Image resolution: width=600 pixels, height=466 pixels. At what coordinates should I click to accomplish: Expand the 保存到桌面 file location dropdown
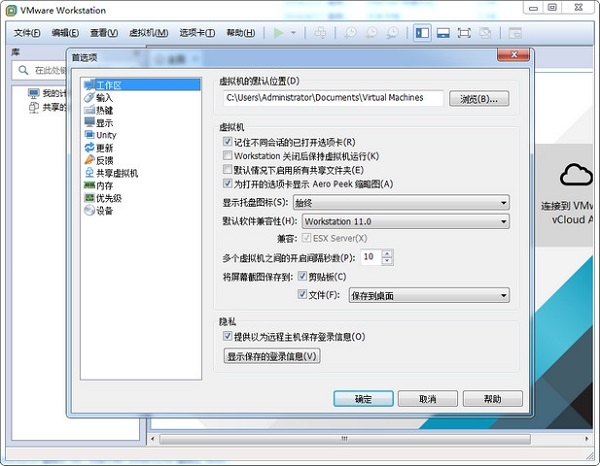(x=429, y=295)
